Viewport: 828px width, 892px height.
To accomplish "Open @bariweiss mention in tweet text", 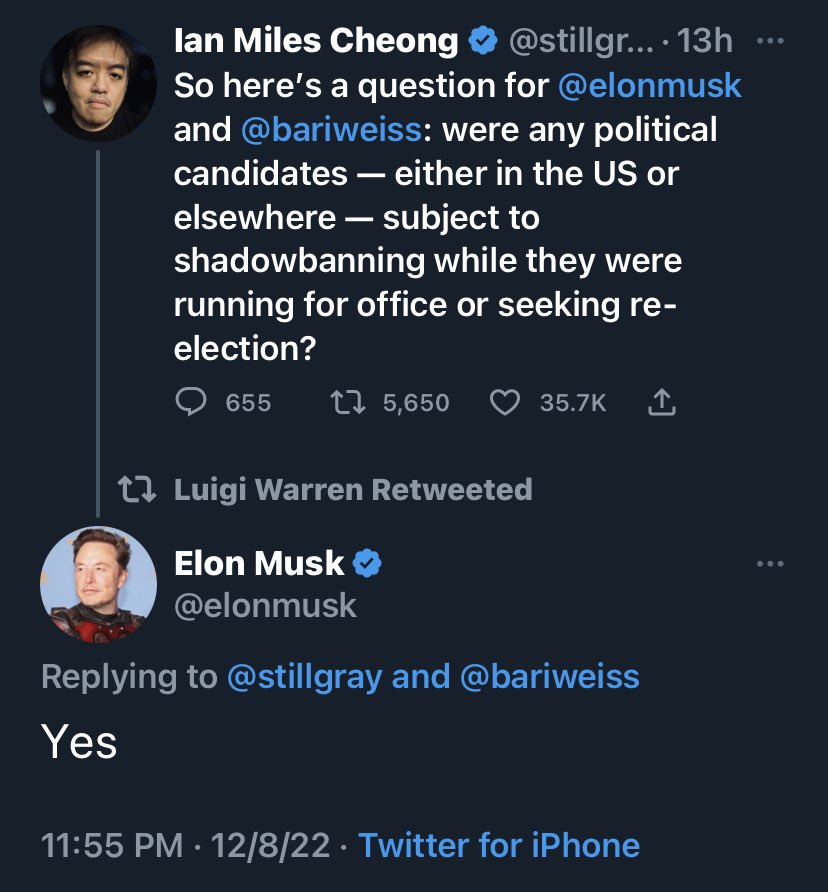I will click(331, 129).
